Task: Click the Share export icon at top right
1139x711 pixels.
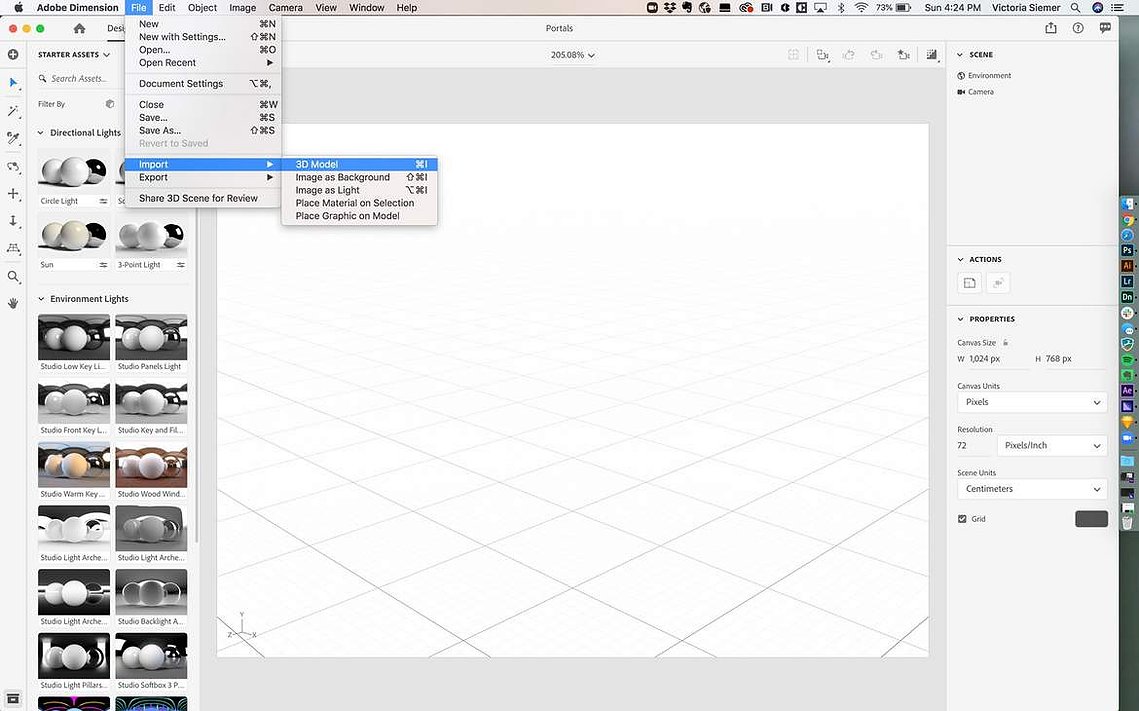Action: [1051, 28]
